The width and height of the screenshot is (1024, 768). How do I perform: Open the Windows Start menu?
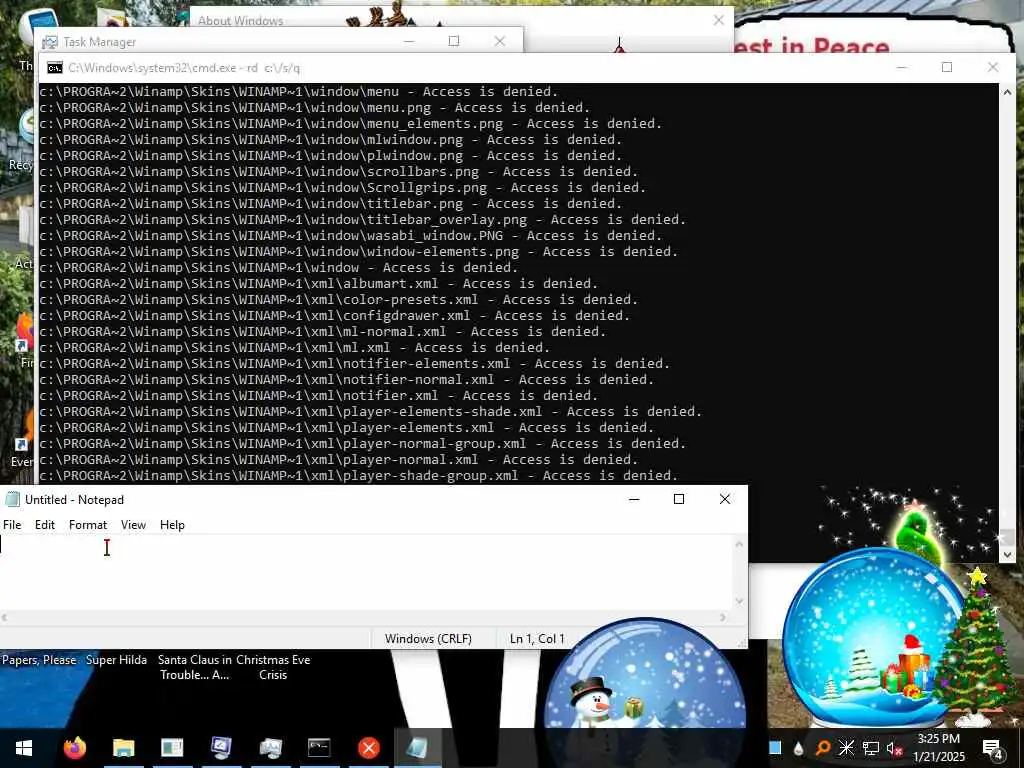click(x=24, y=748)
